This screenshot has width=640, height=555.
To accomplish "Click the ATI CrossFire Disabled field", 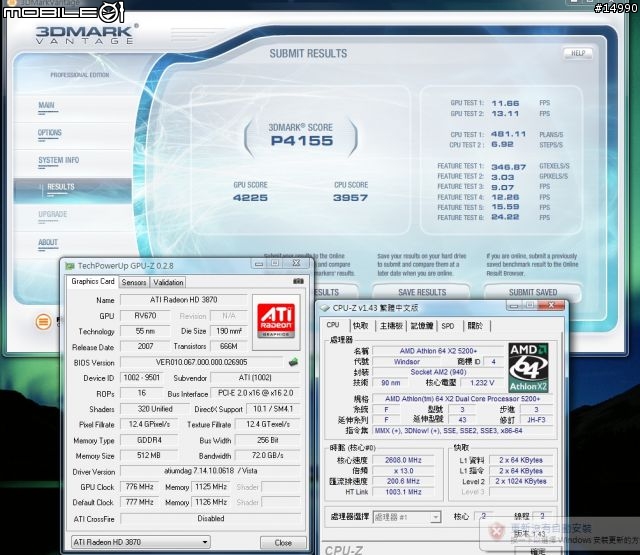I will click(211, 518).
